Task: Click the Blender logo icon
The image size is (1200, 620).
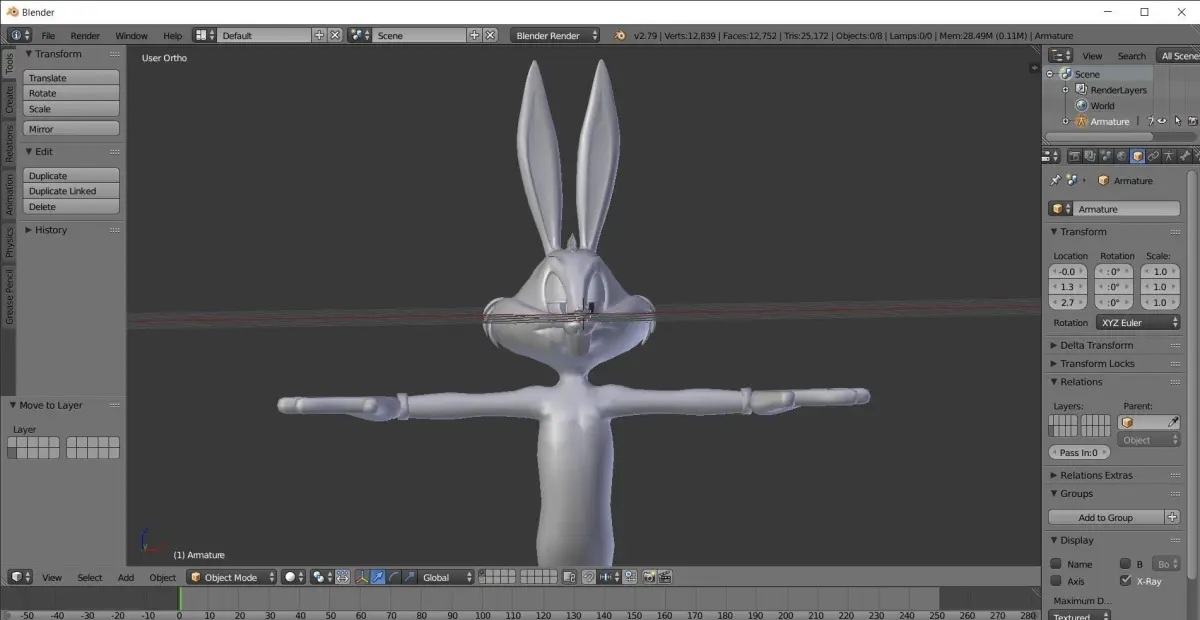Action: (621, 35)
